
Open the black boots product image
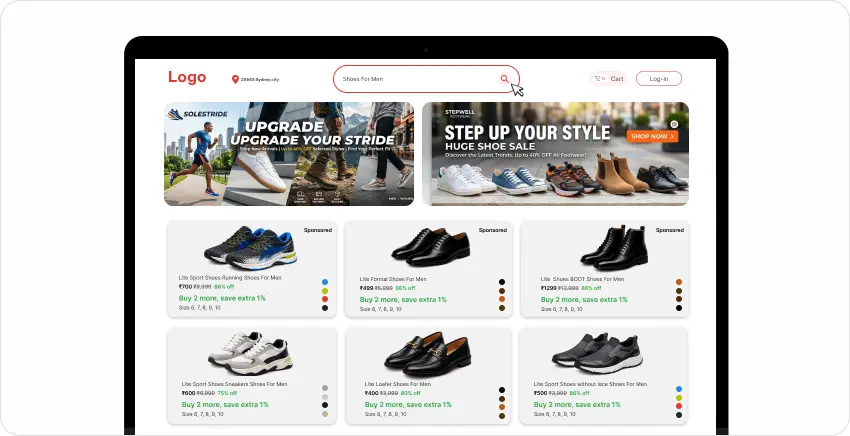(614, 248)
